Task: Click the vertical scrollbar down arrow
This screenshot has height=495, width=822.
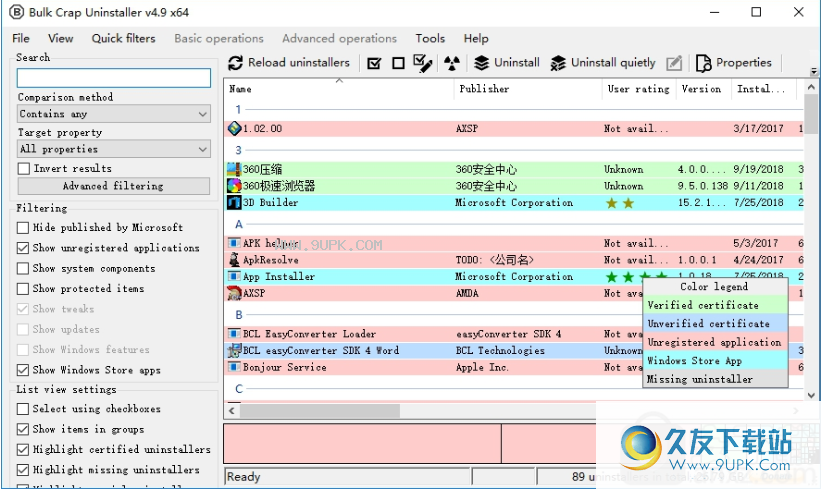Action: coord(811,395)
